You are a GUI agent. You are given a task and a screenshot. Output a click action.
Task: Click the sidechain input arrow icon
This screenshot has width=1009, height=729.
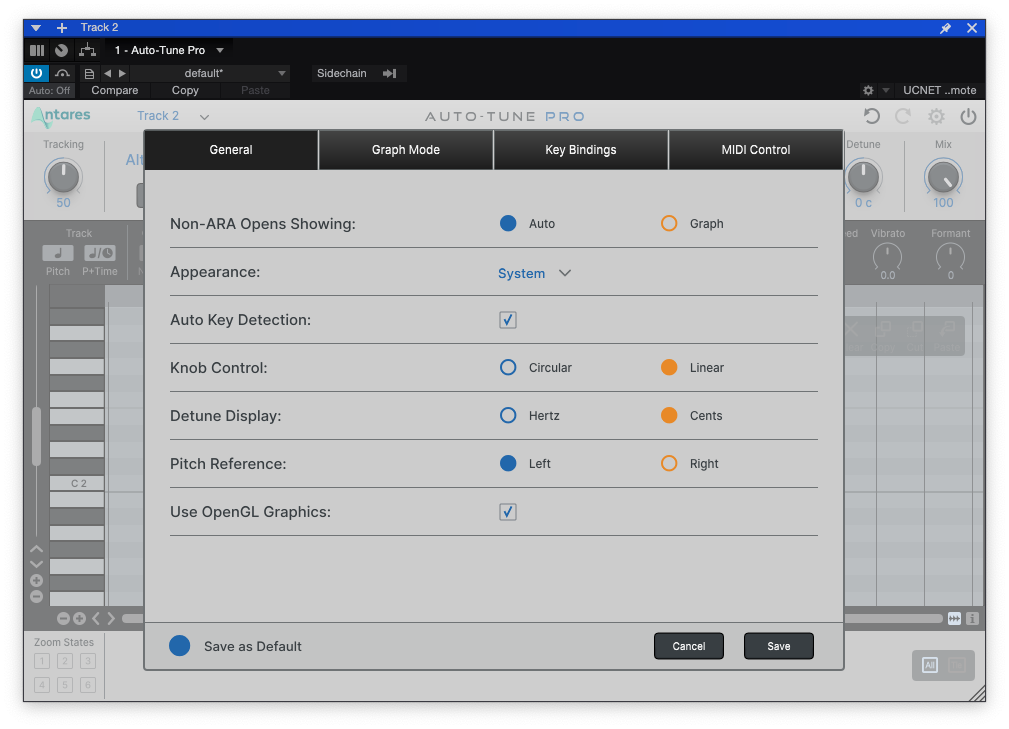click(389, 73)
